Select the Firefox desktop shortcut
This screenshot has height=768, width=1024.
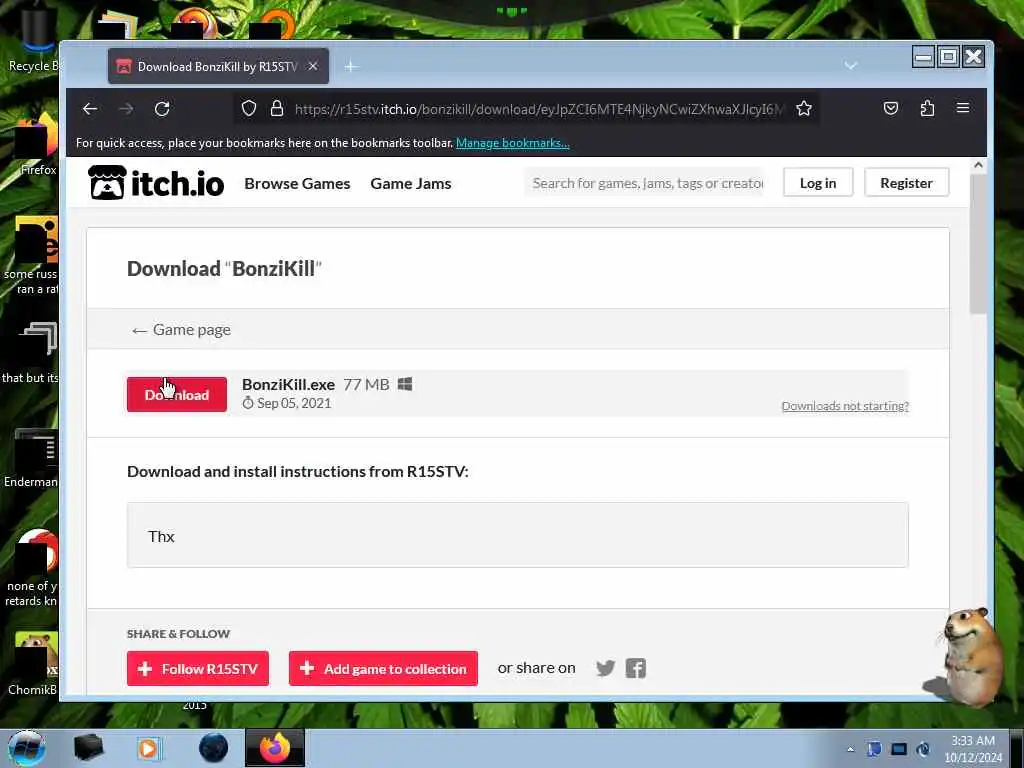click(x=36, y=145)
